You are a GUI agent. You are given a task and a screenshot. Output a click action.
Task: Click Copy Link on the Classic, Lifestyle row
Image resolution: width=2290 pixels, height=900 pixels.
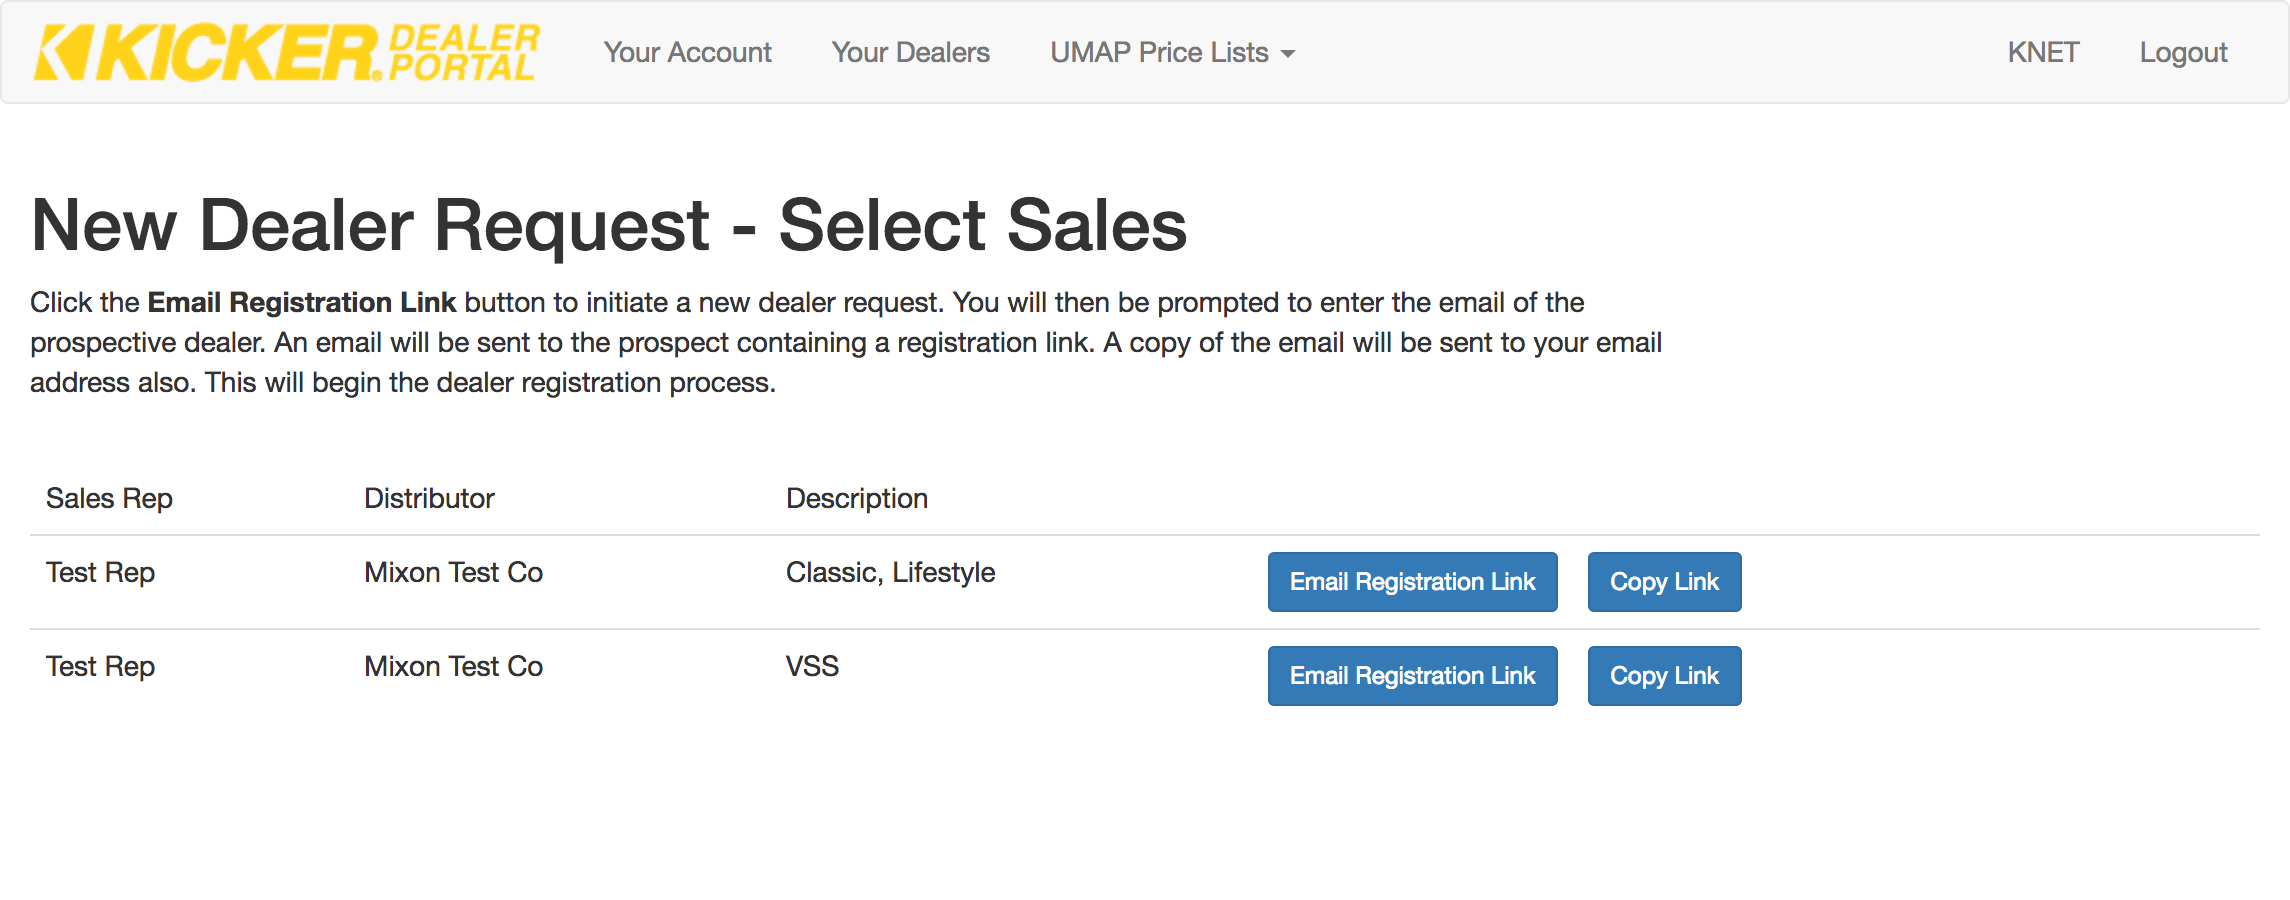coord(1663,581)
